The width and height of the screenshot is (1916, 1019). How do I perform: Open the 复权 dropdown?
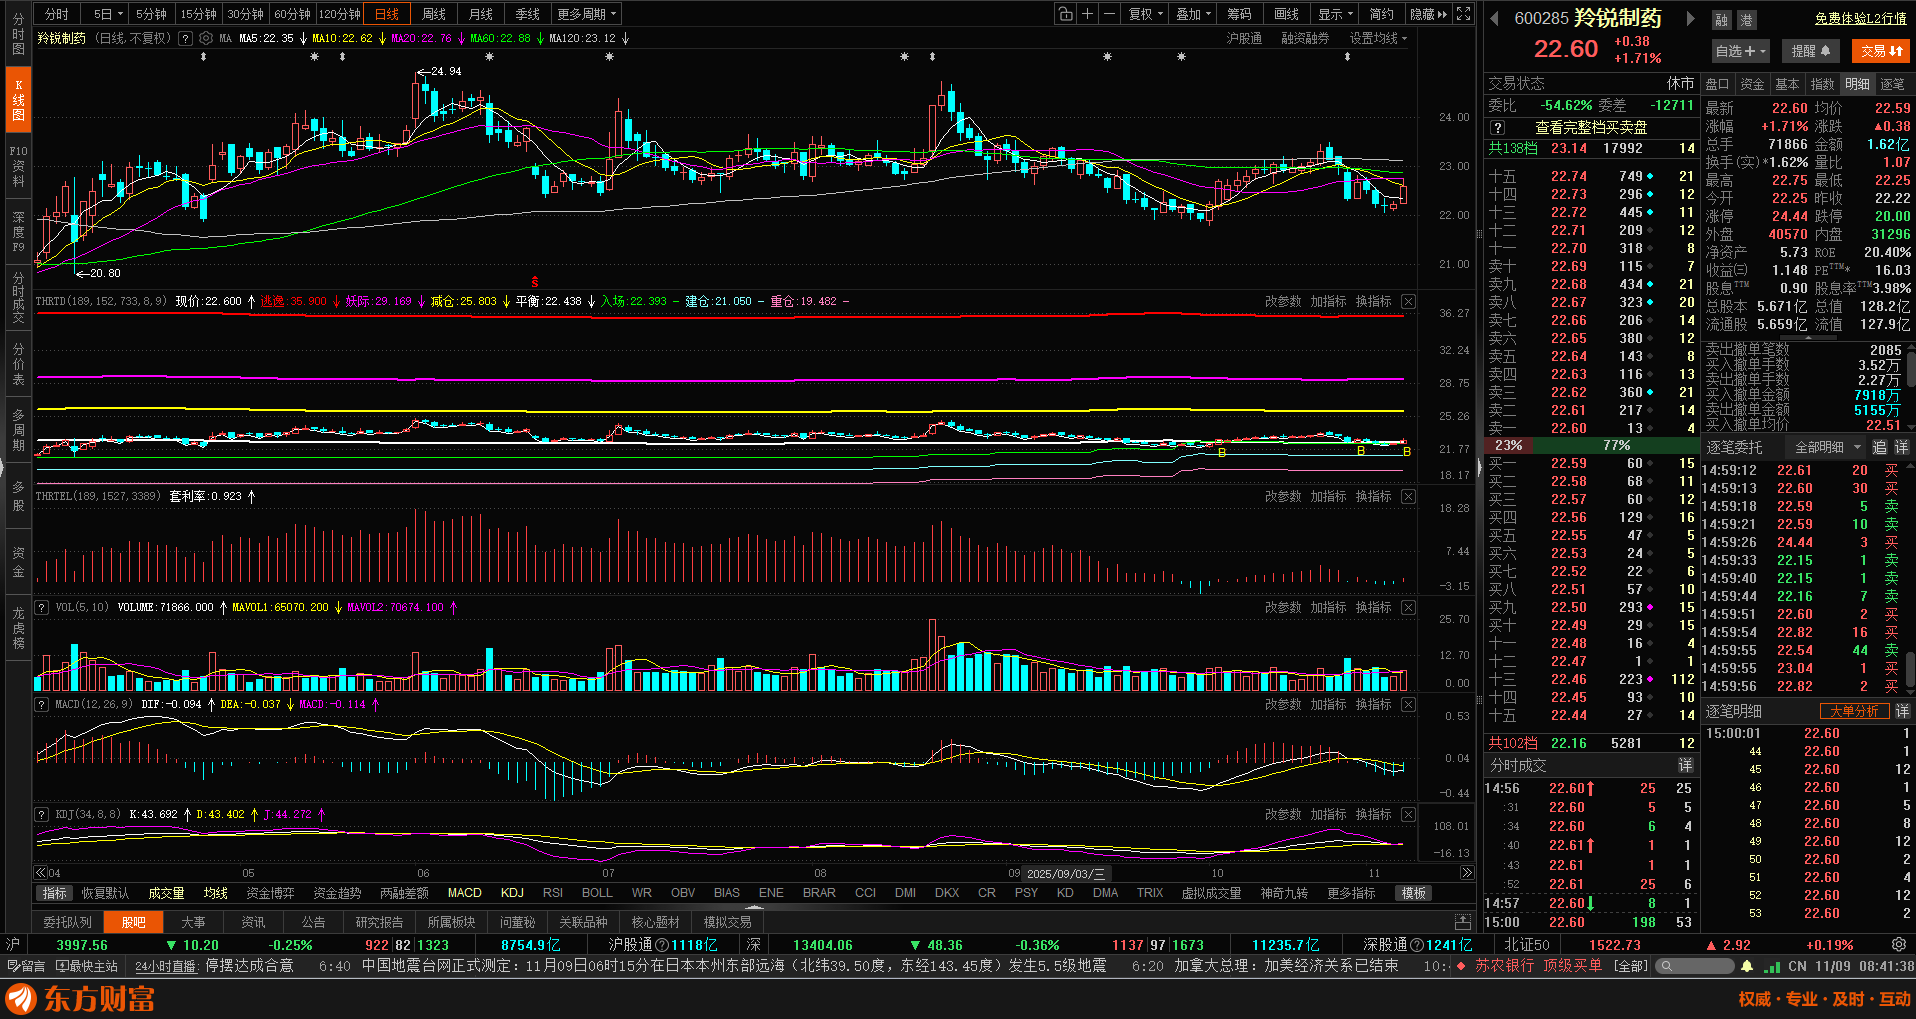click(x=1146, y=14)
